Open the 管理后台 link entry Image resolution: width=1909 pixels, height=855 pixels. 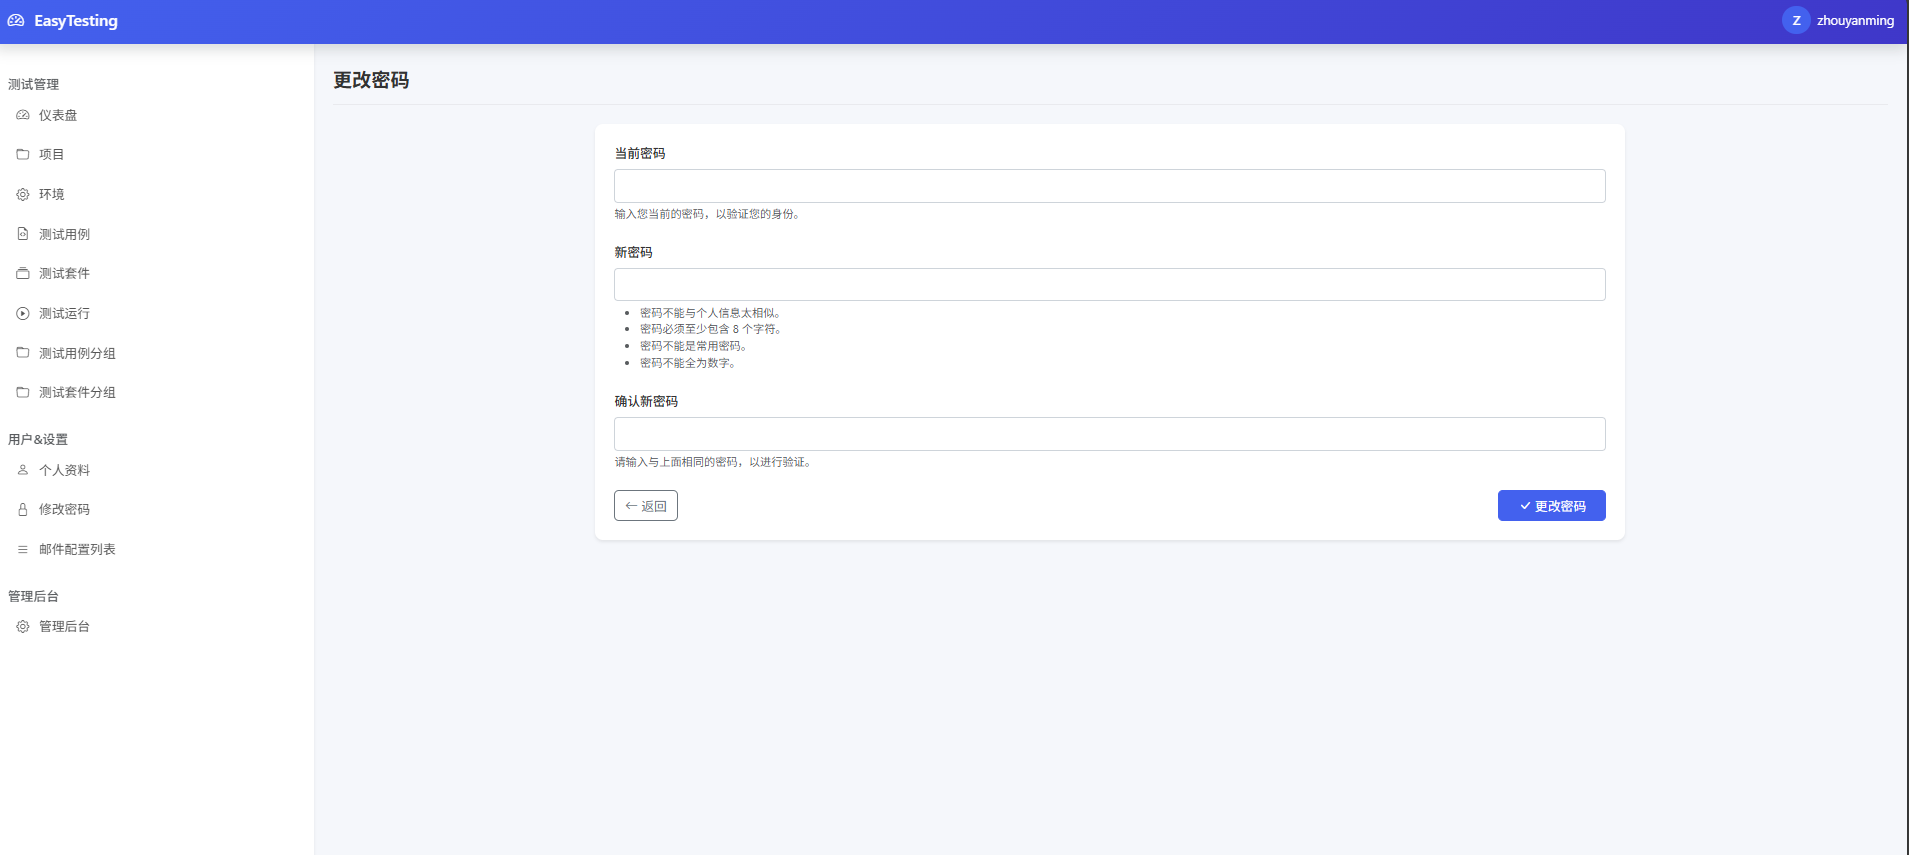pyautogui.click(x=64, y=626)
